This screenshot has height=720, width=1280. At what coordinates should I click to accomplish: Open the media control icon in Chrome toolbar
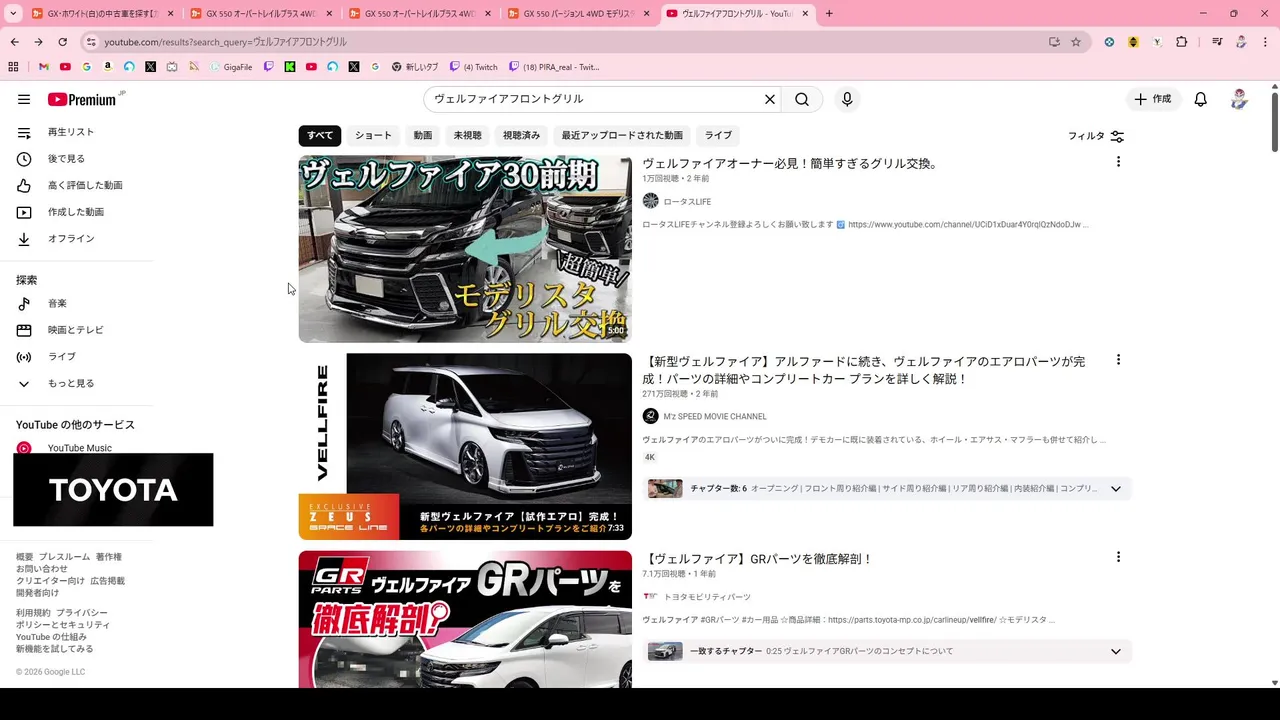1217,42
